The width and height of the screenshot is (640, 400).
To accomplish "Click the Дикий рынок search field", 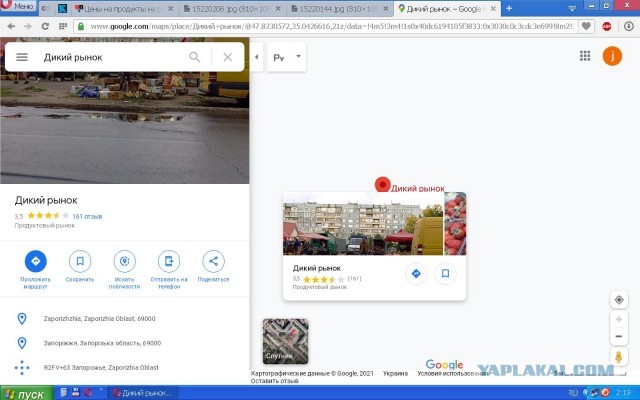I will coord(110,57).
